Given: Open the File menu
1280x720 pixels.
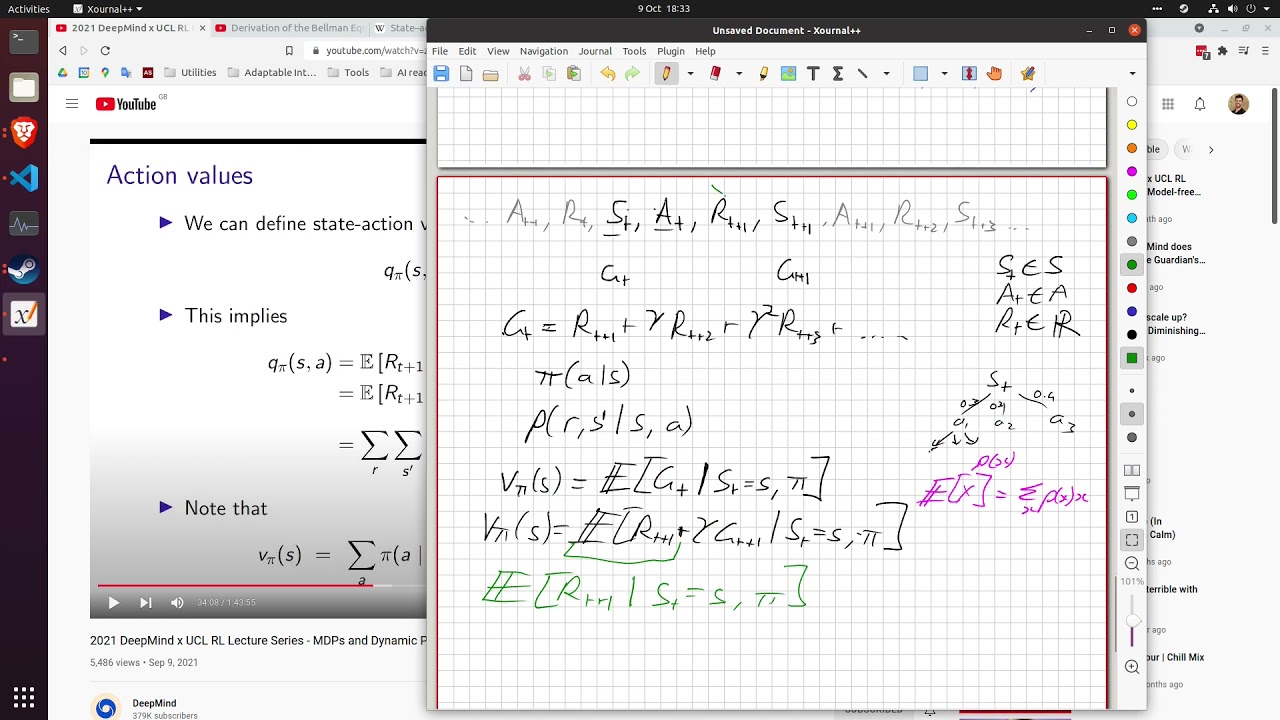Looking at the screenshot, I should tap(440, 51).
